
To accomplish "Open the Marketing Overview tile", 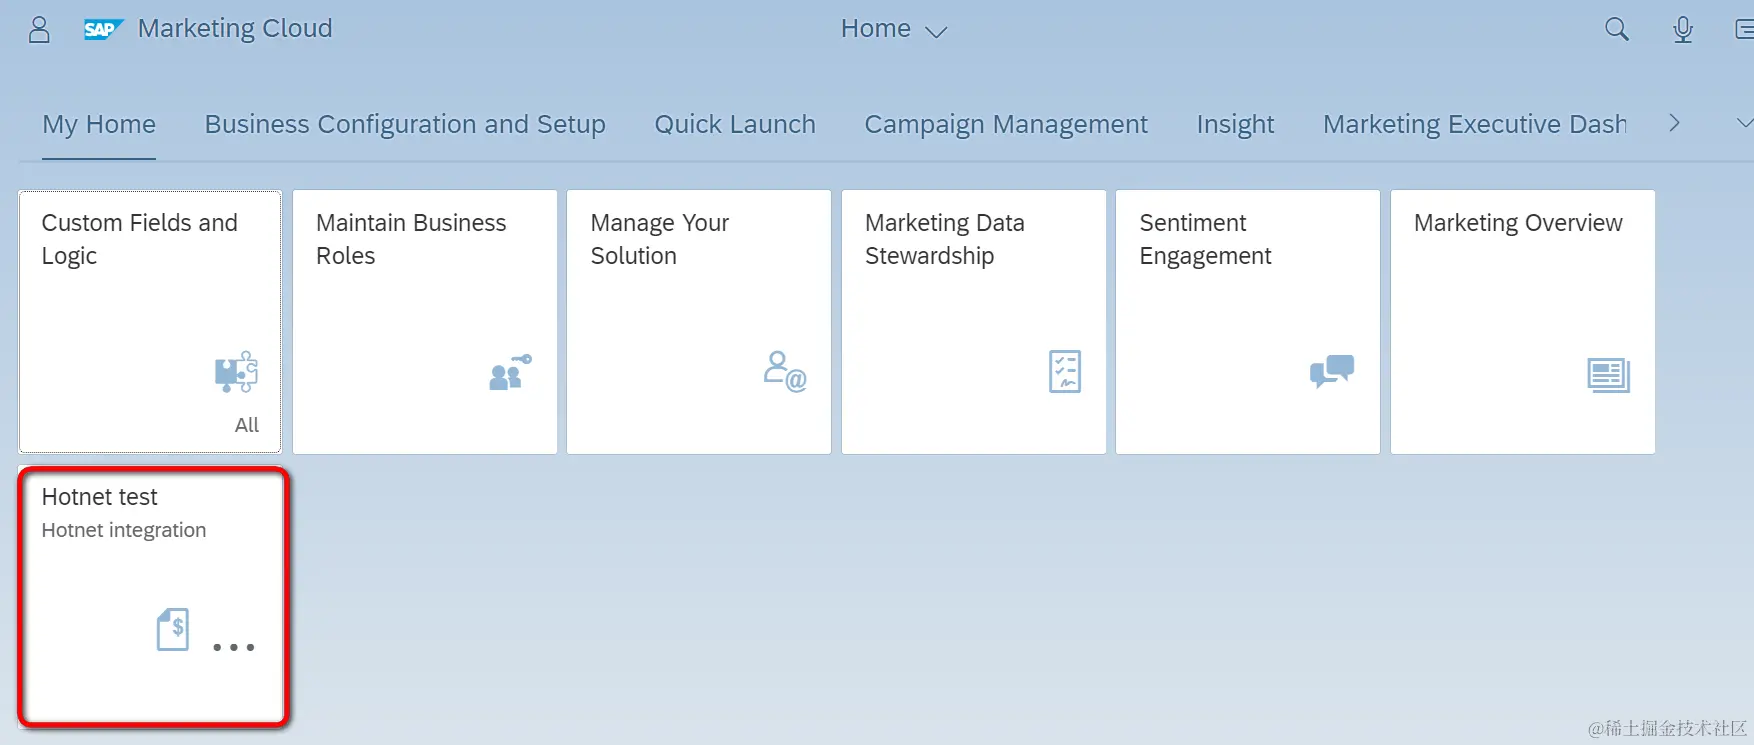I will coord(1523,322).
